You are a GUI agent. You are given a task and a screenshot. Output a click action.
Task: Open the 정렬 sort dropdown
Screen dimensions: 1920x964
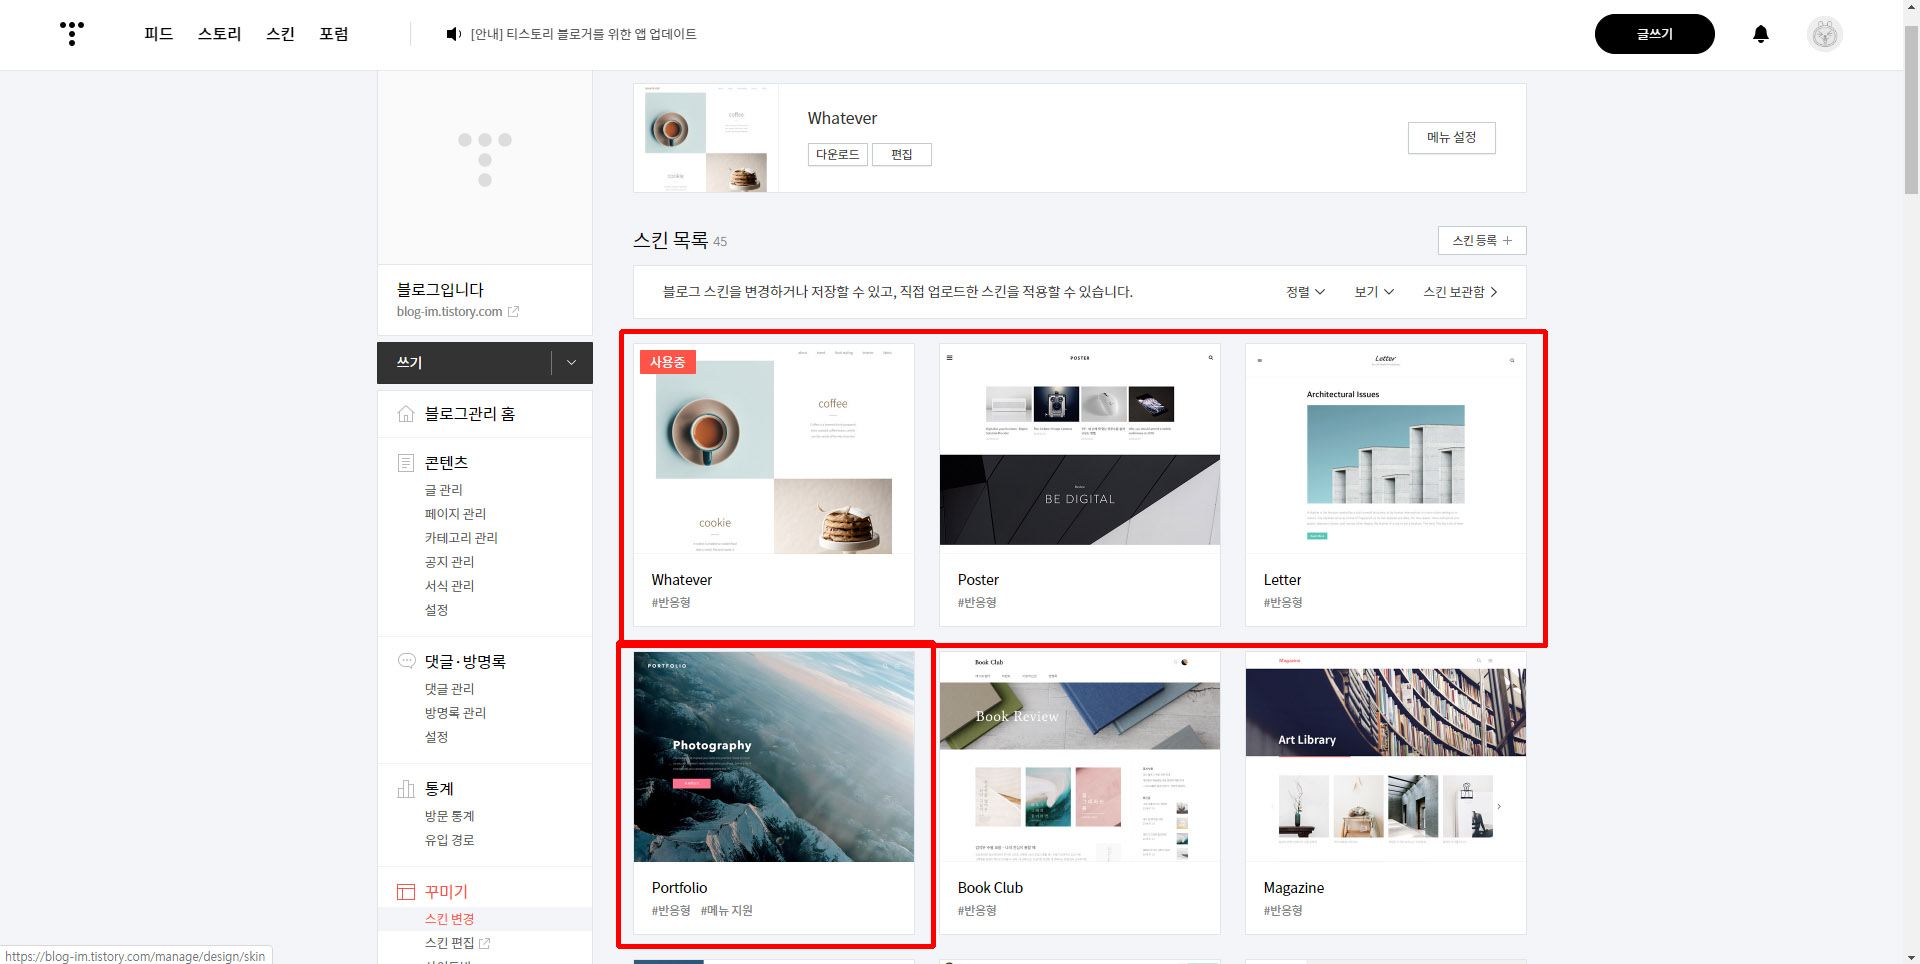click(1305, 292)
